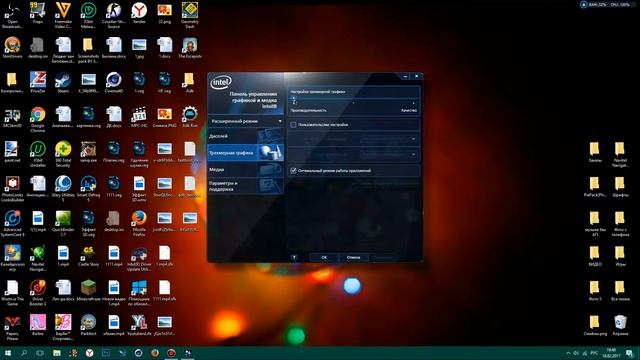Open first disabled custom settings dropdown

pyautogui.click(x=388, y=139)
